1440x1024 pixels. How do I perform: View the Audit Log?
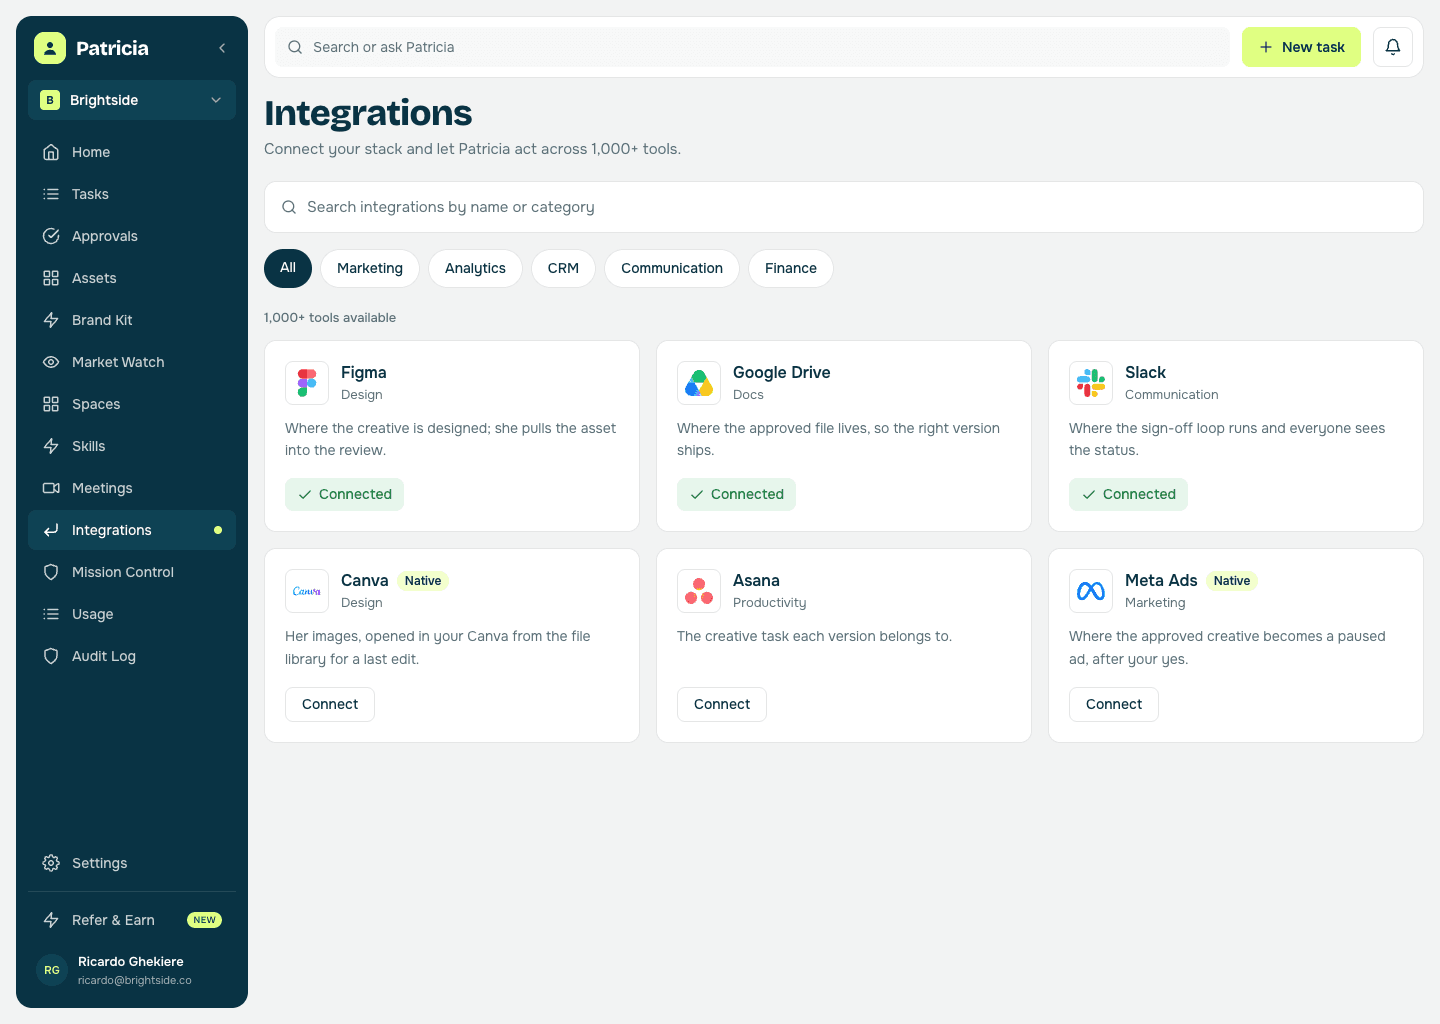tap(132, 656)
